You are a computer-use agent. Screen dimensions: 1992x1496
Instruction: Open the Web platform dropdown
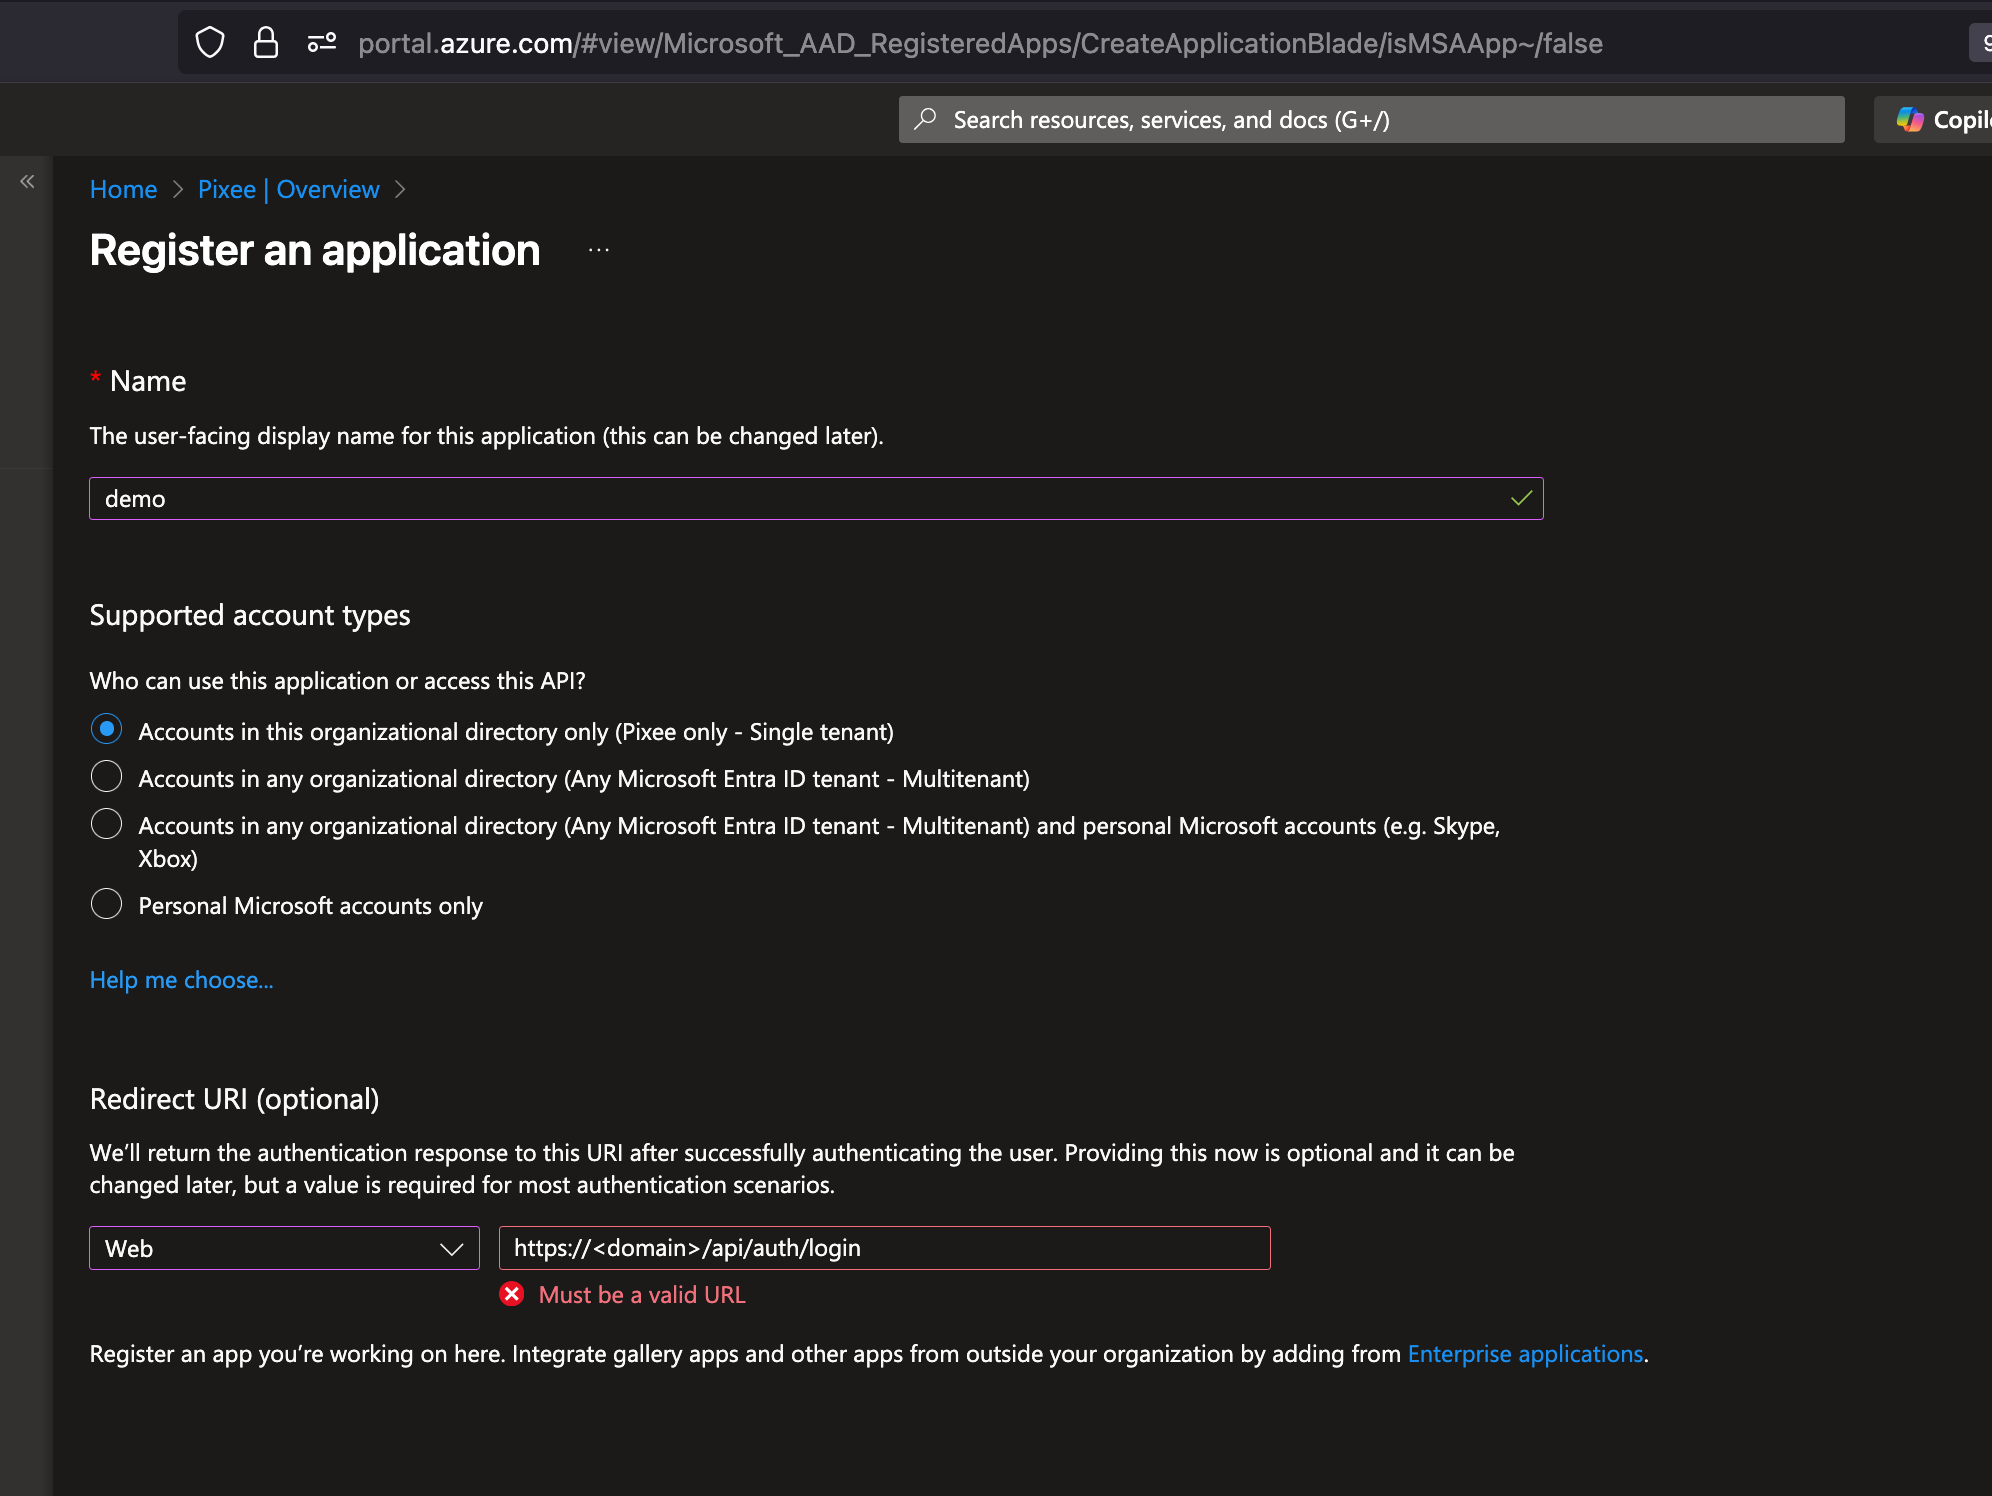click(283, 1247)
